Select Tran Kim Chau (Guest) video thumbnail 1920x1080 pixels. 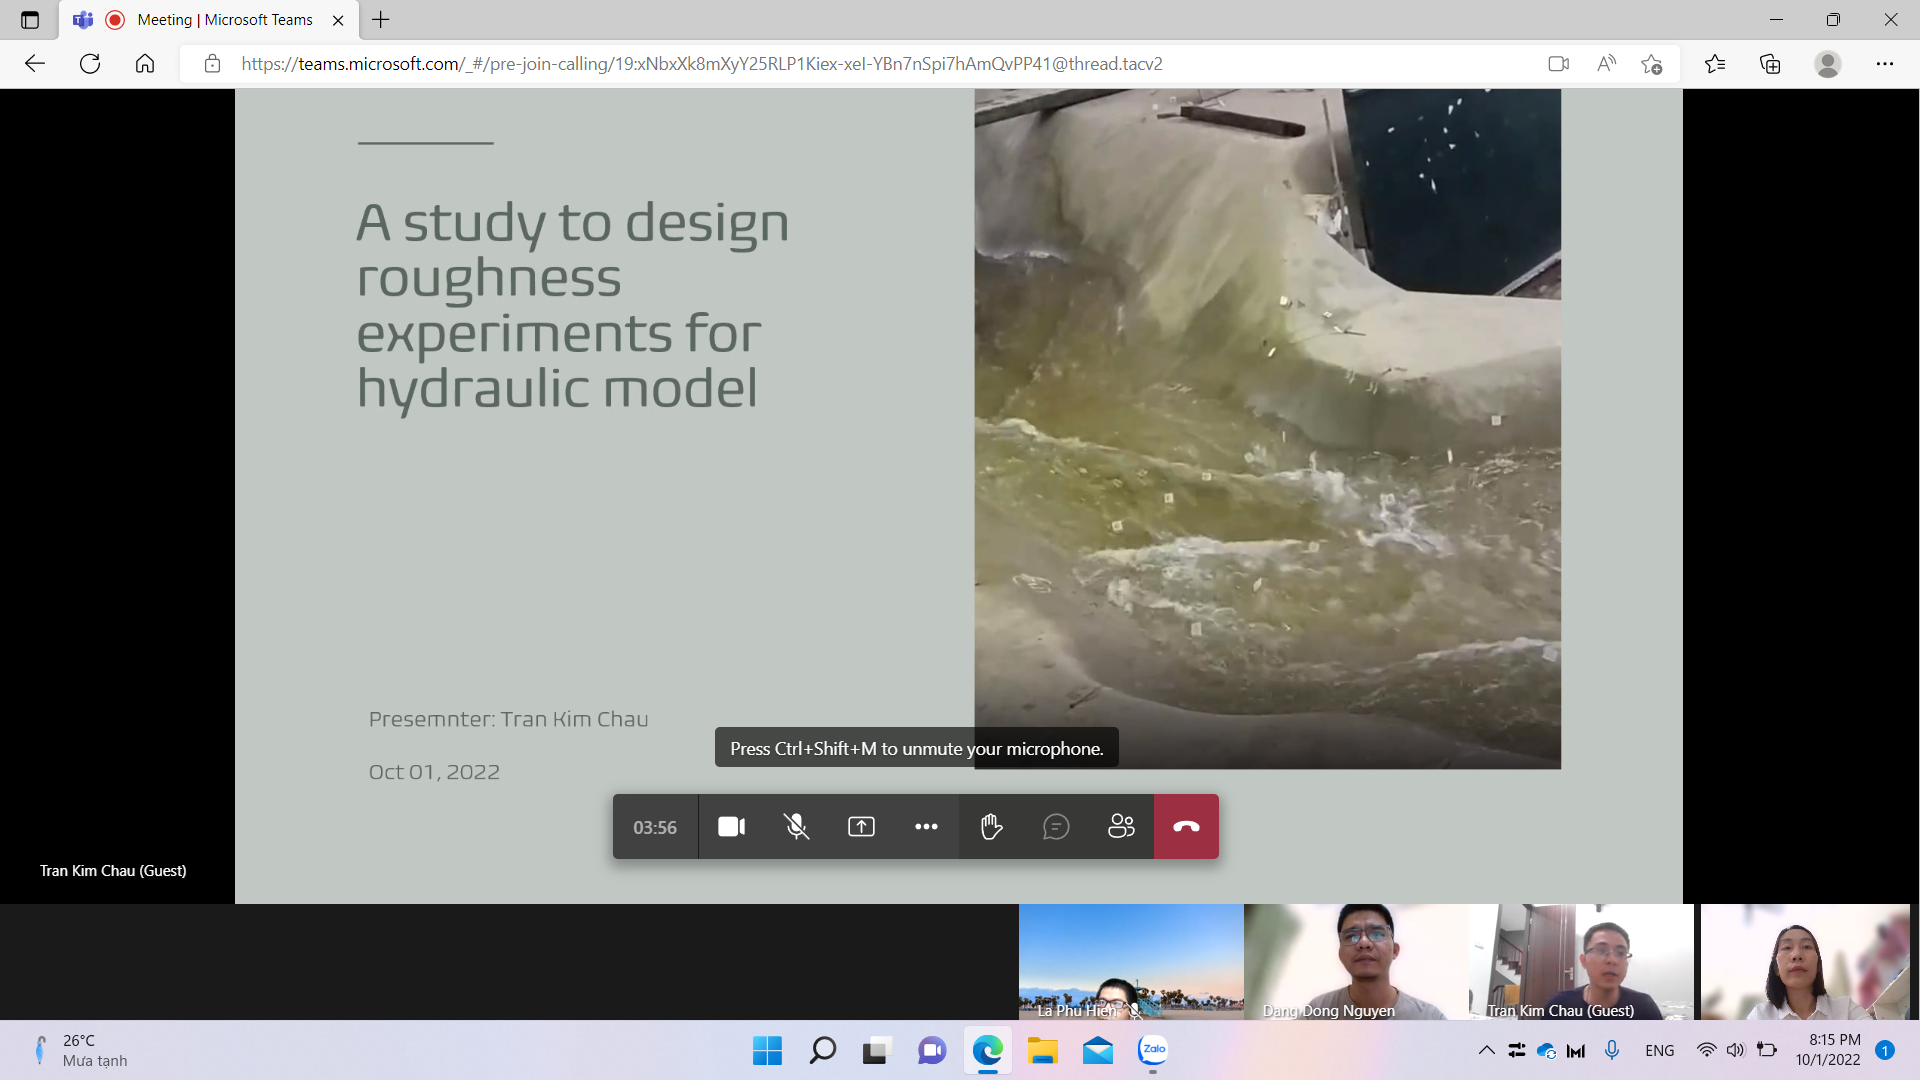click(1581, 961)
